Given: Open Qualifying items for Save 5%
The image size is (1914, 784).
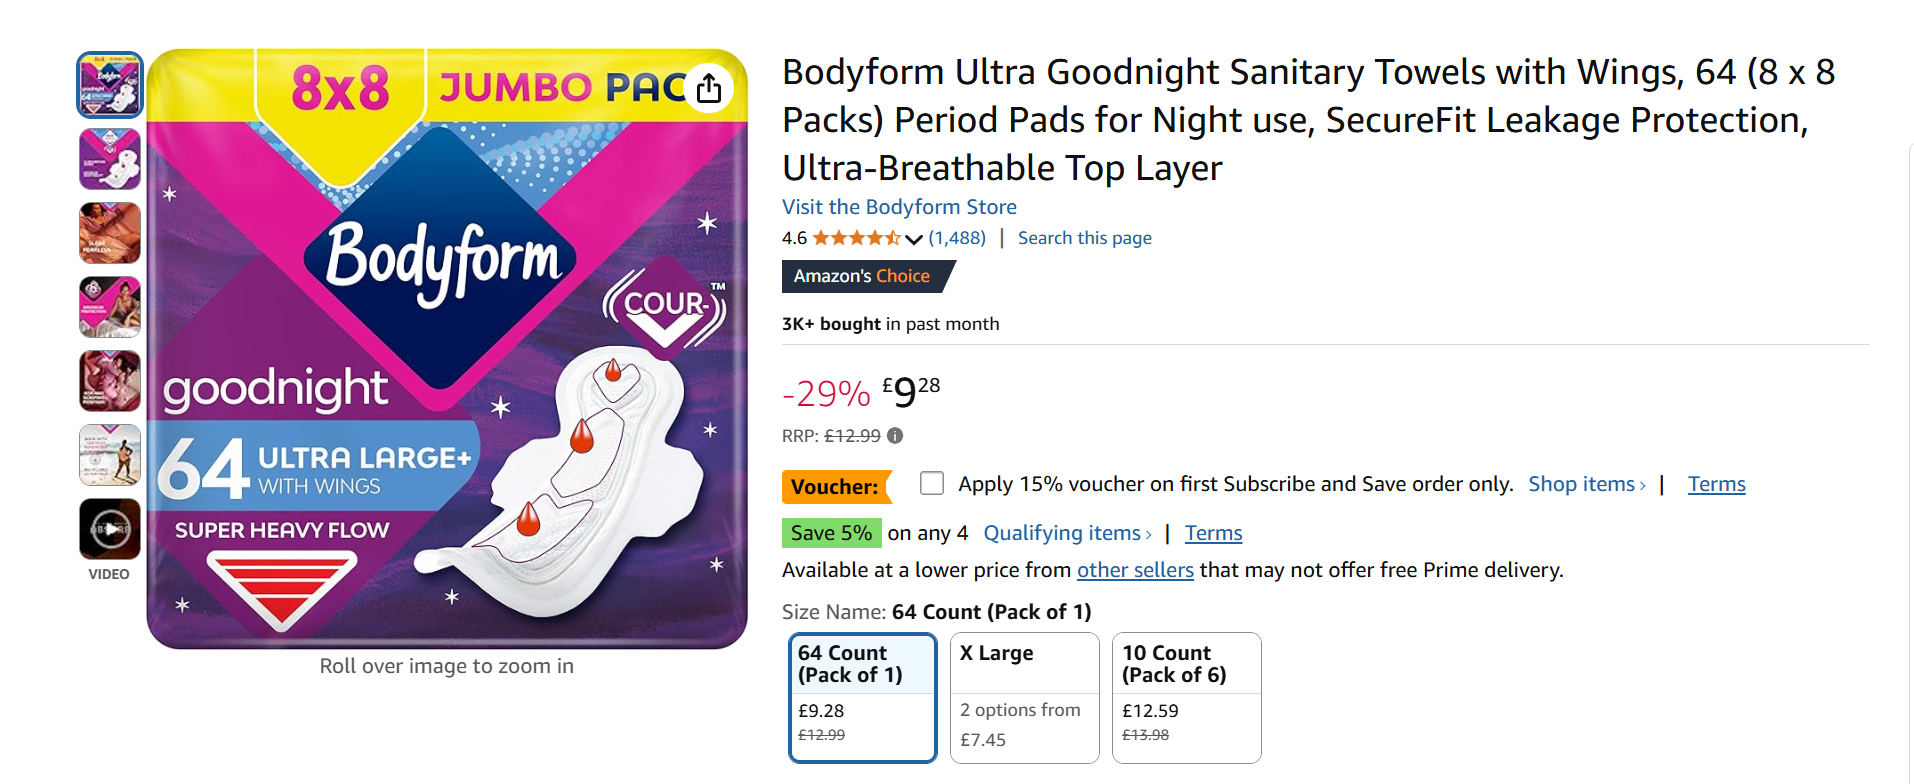Looking at the screenshot, I should 1067,533.
